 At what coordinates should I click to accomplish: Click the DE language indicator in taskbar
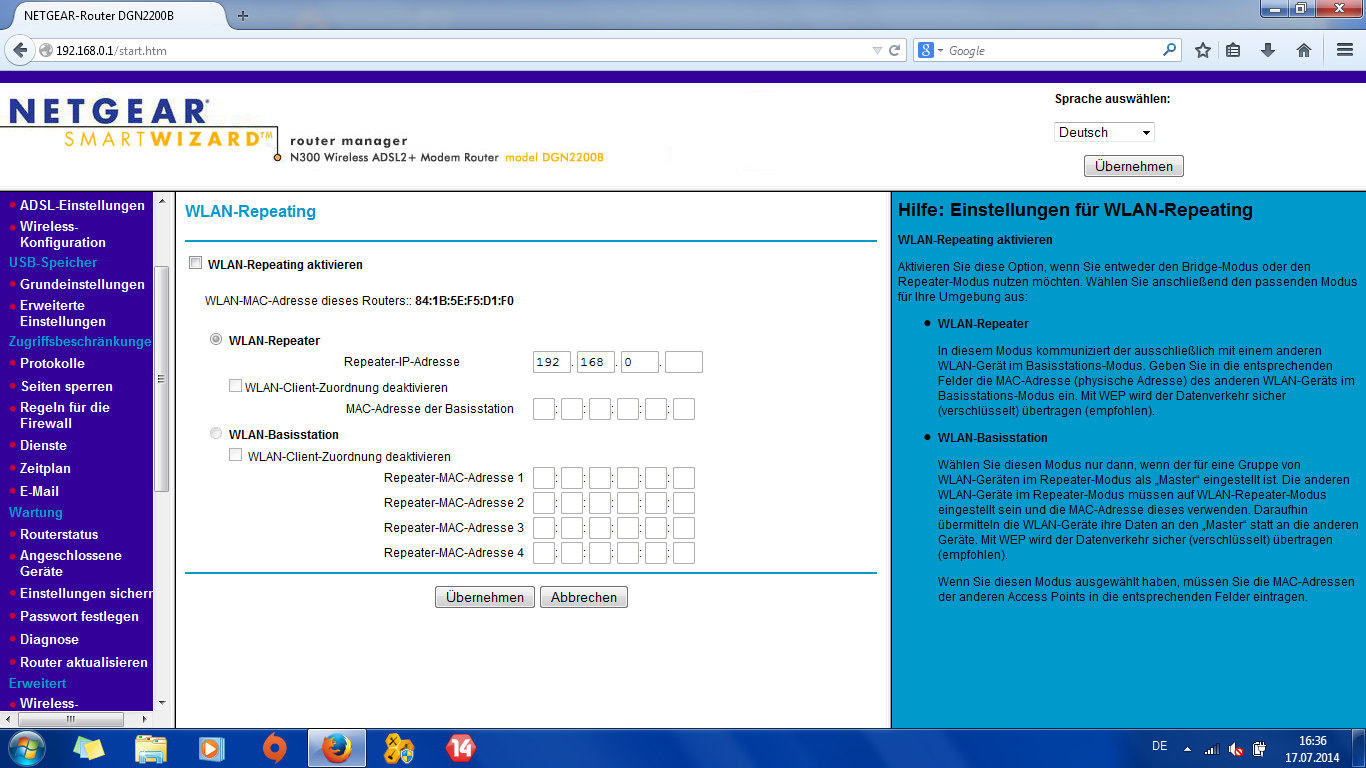(1160, 746)
